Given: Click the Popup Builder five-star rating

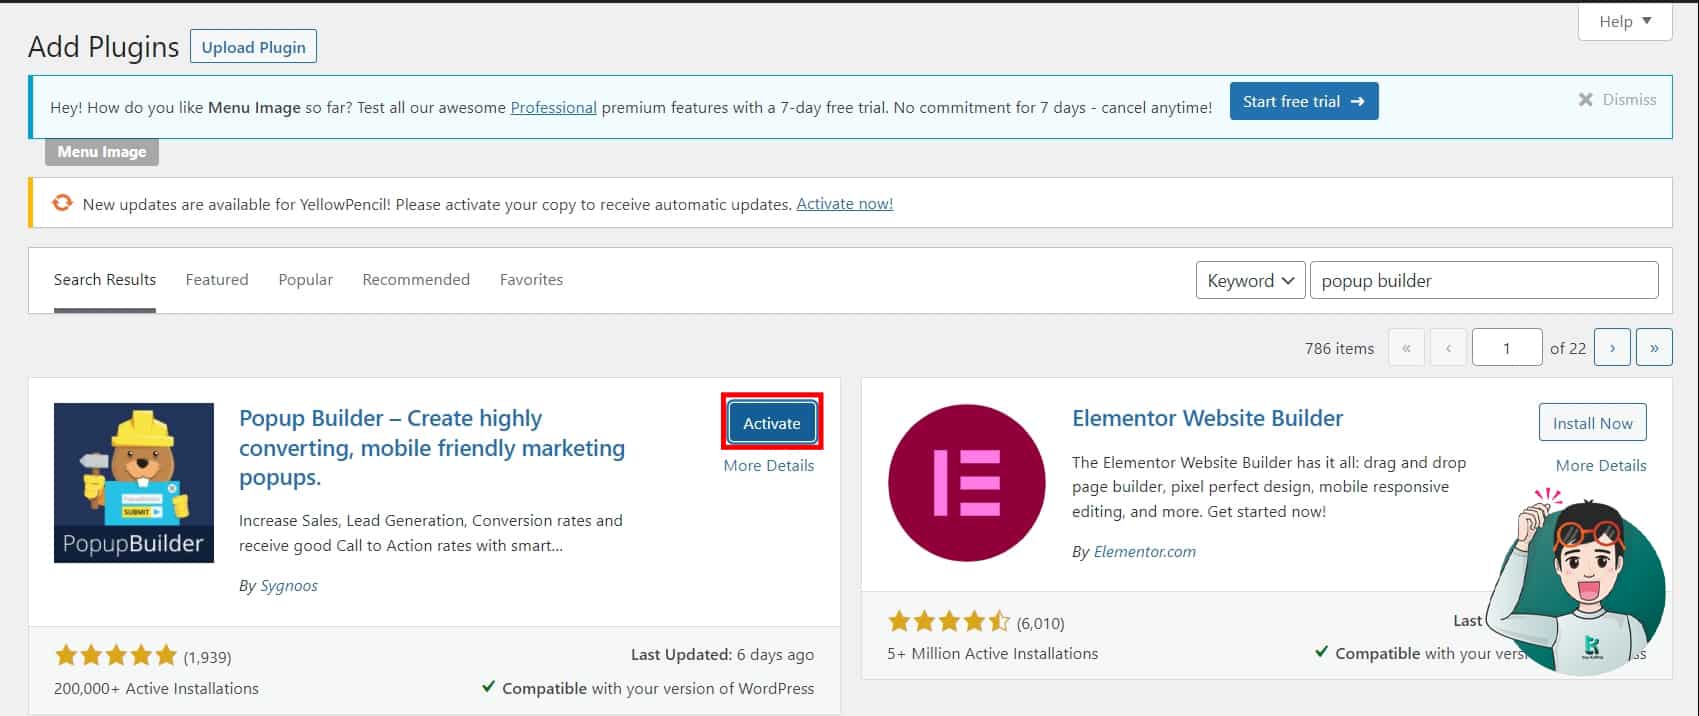Looking at the screenshot, I should click(x=115, y=655).
